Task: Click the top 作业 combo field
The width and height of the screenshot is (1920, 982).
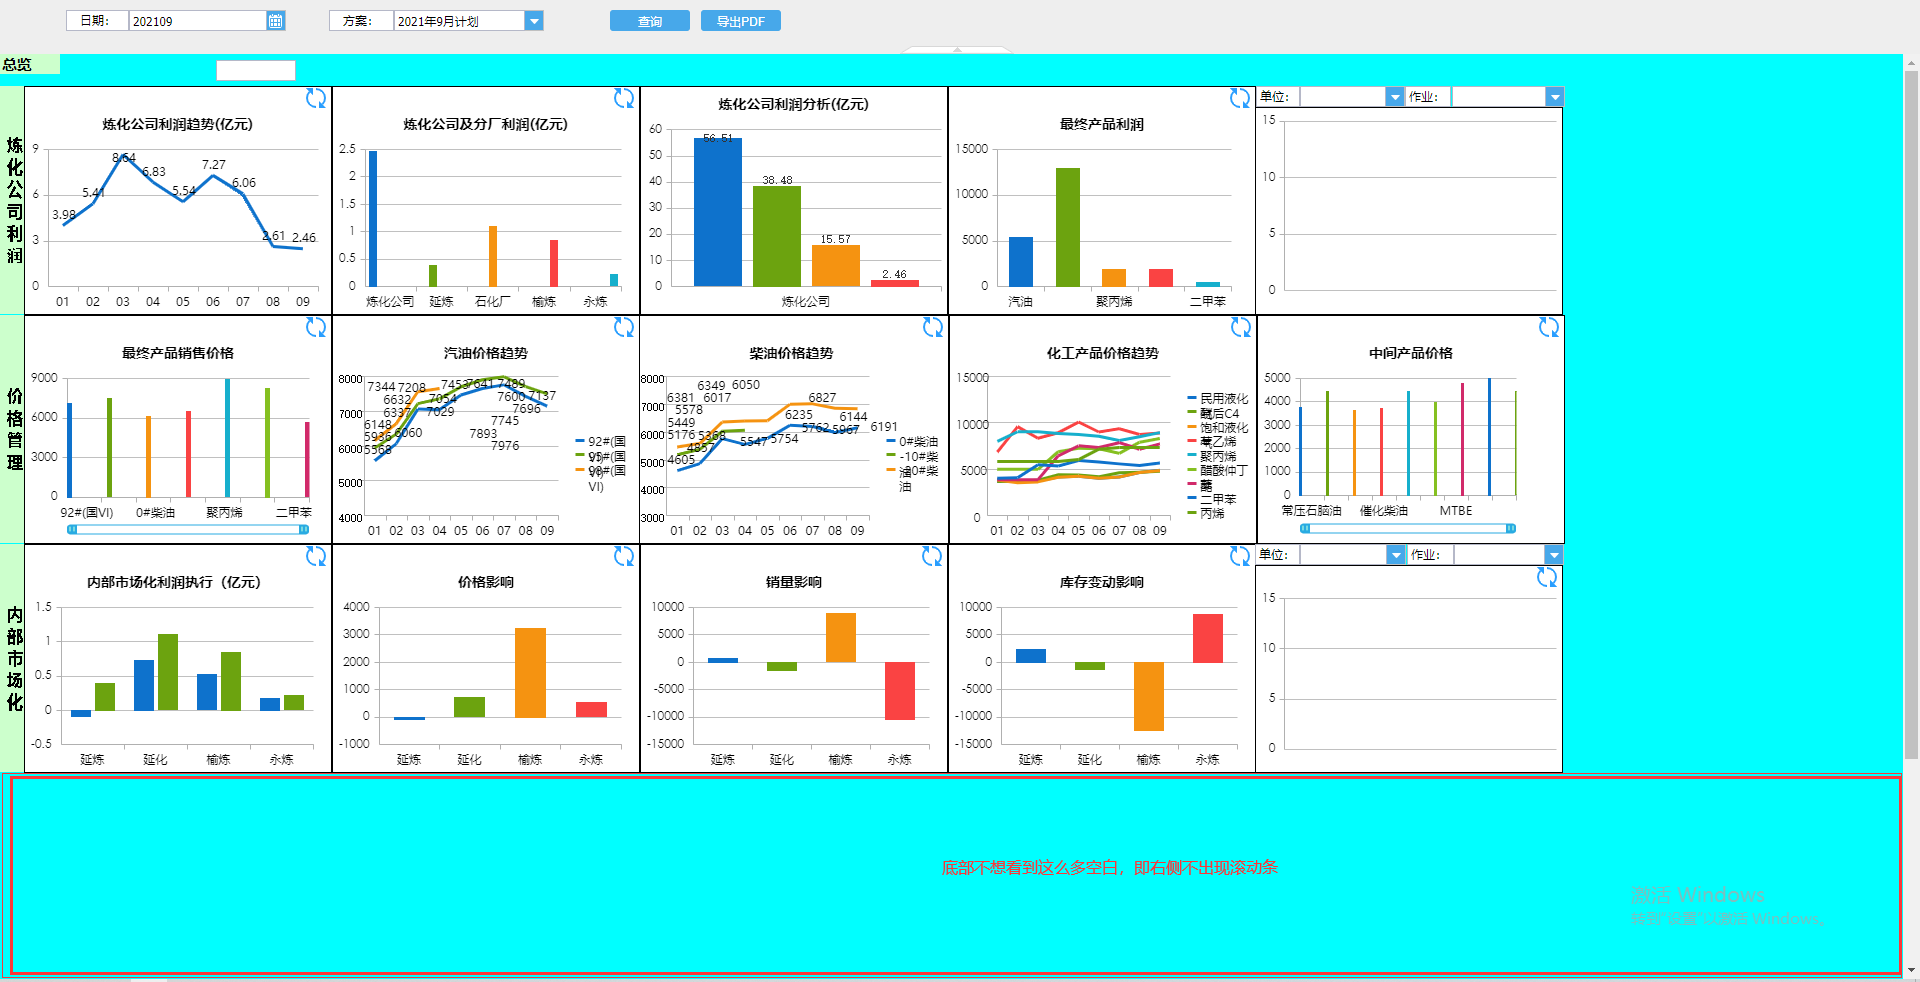Action: pyautogui.click(x=1498, y=96)
